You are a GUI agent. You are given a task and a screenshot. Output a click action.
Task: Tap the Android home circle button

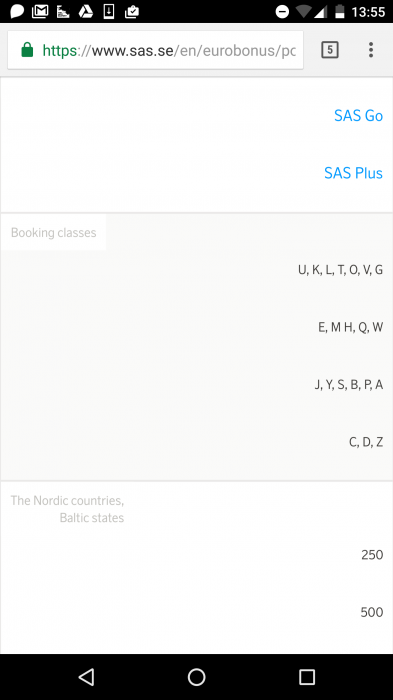coord(196,677)
